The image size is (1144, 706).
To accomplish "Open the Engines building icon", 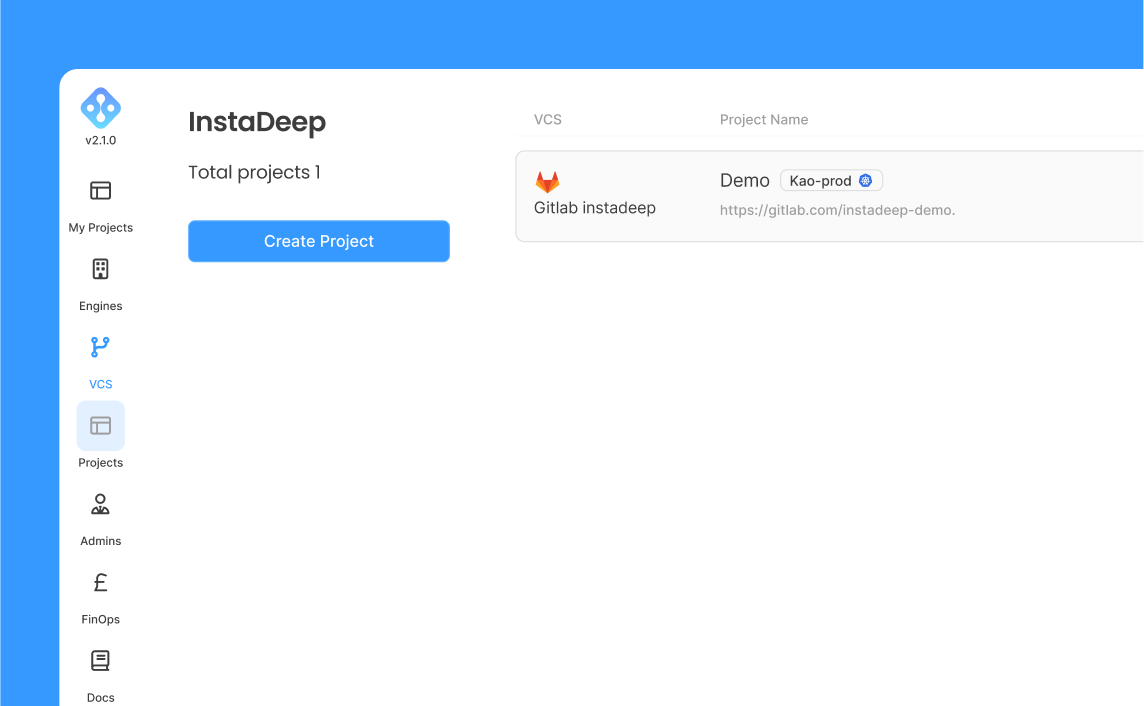I will 101,269.
